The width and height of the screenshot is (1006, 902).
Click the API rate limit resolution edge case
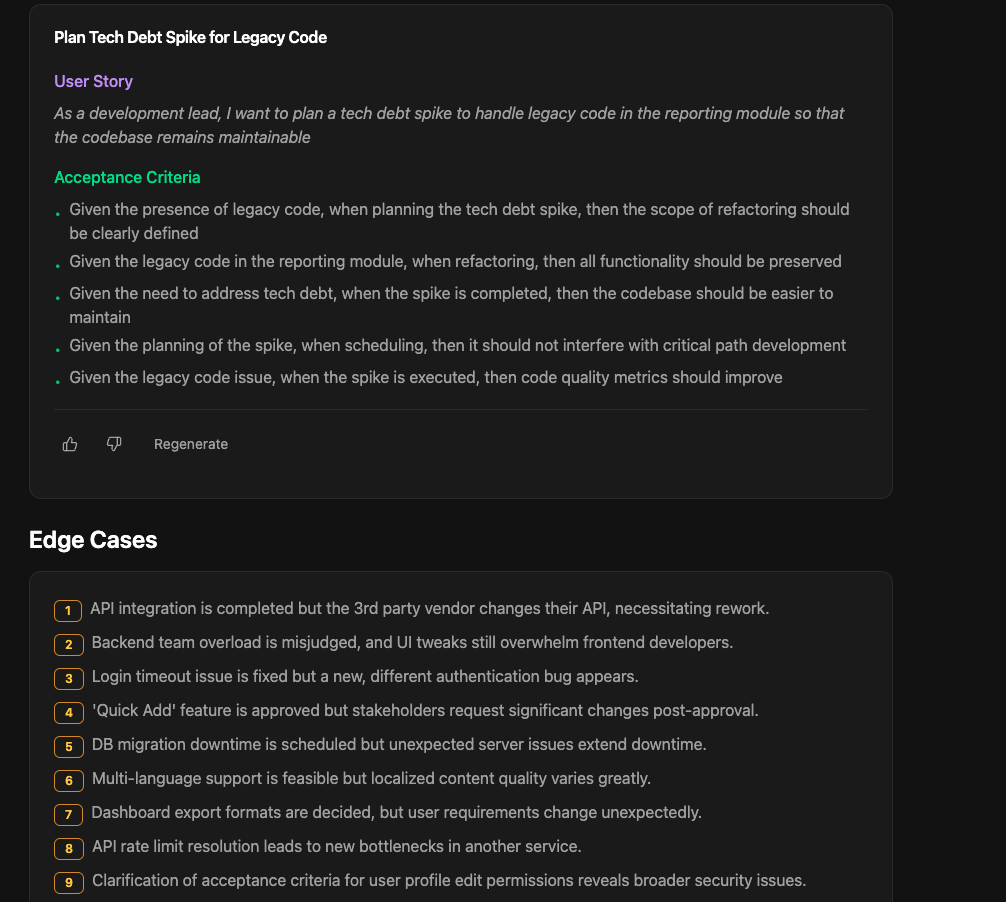336,847
